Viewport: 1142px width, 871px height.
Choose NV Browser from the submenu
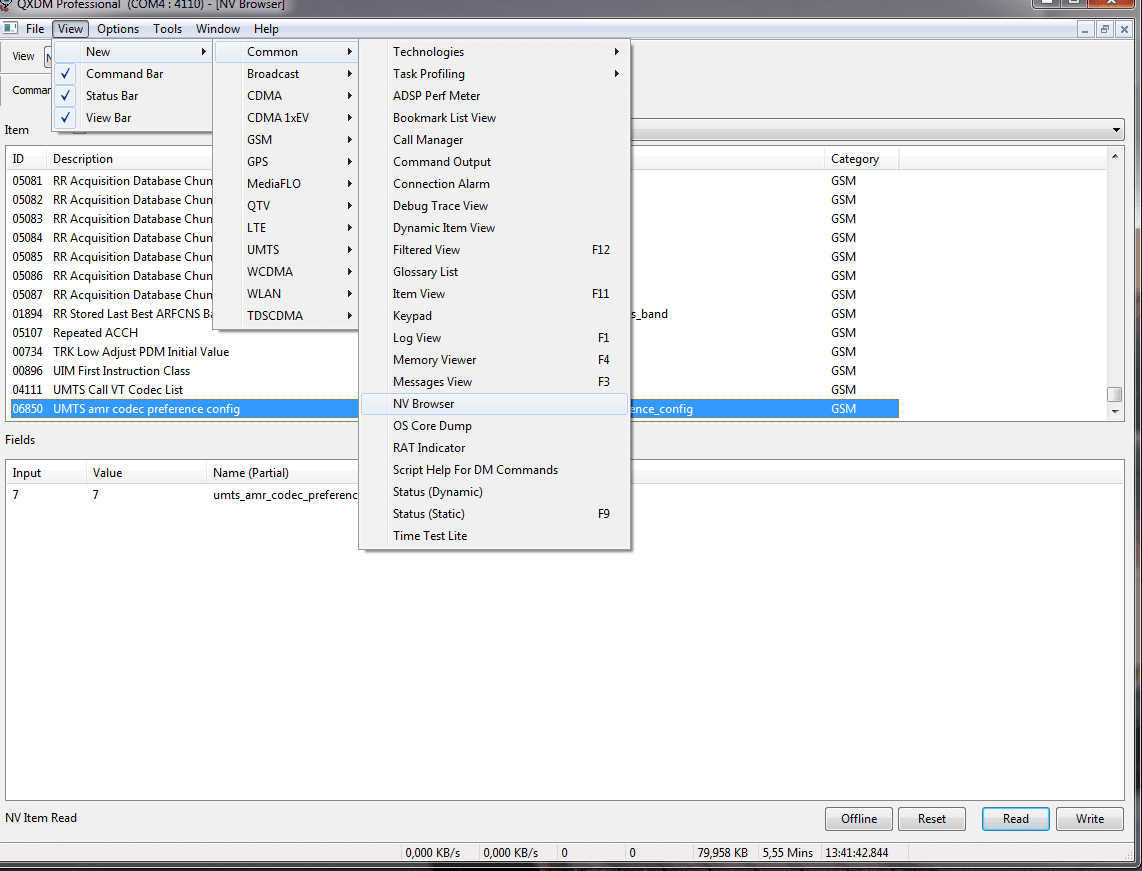495,403
